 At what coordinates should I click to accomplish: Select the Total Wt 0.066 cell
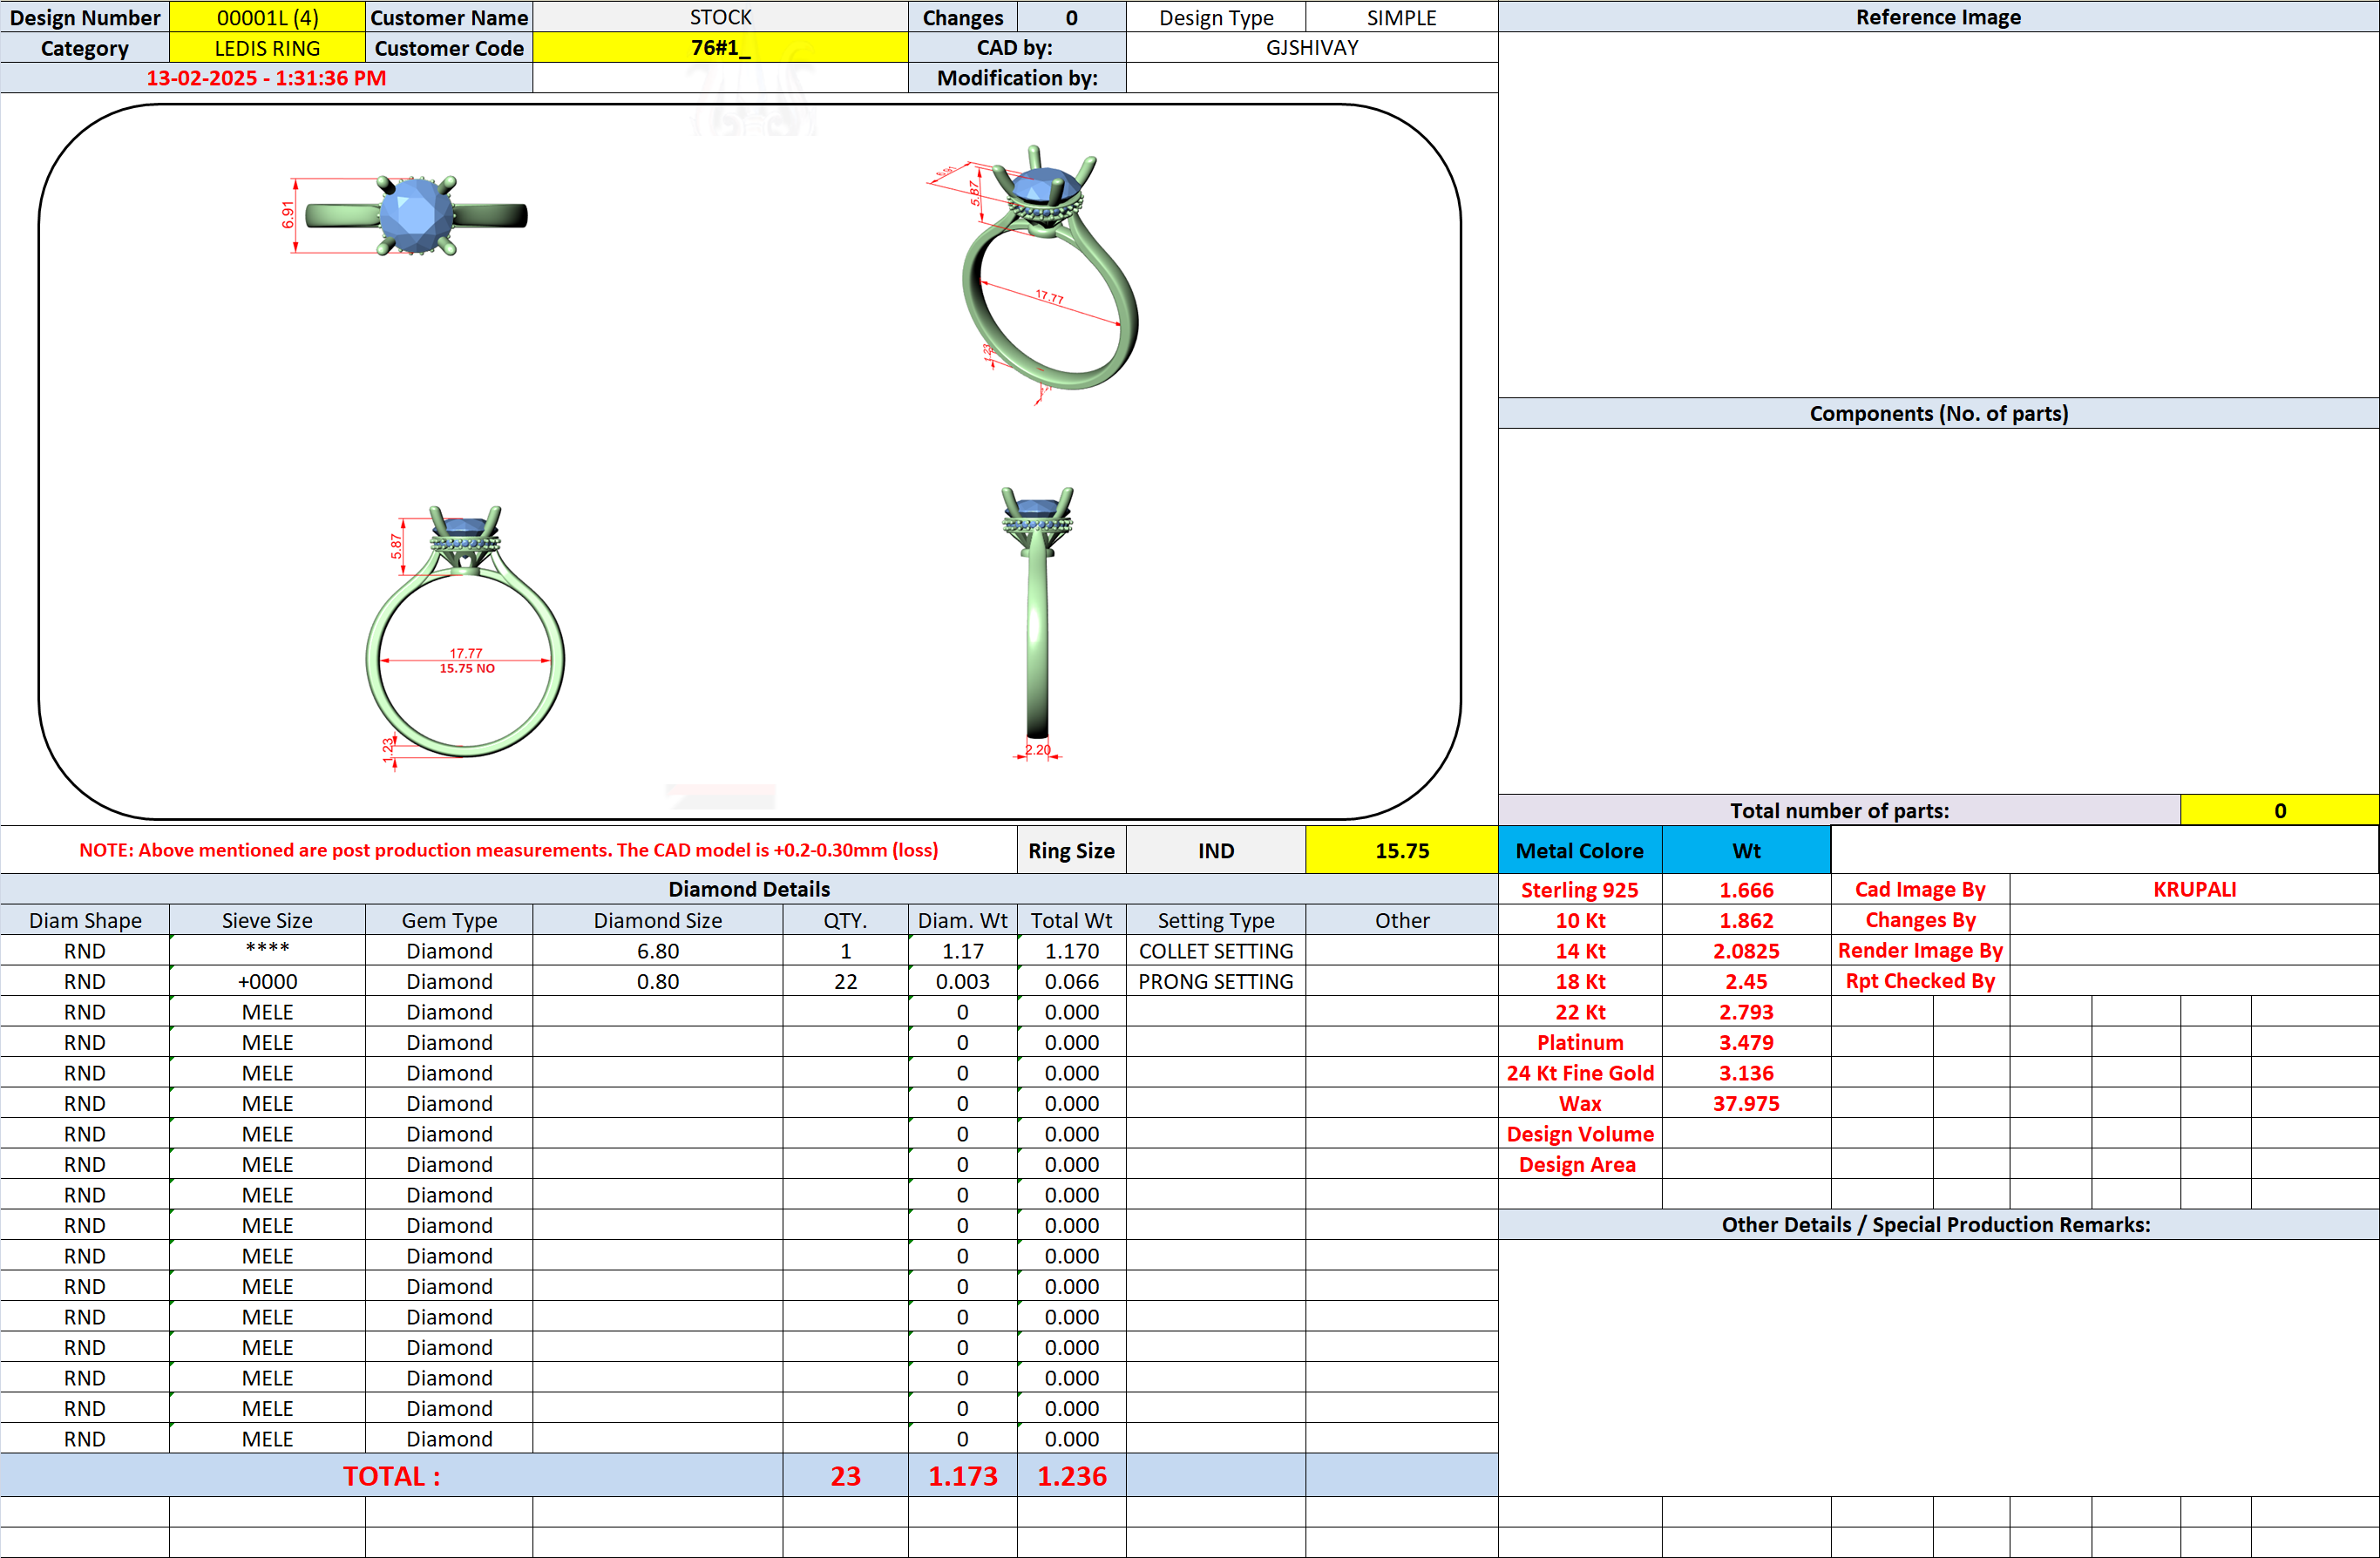click(1071, 981)
